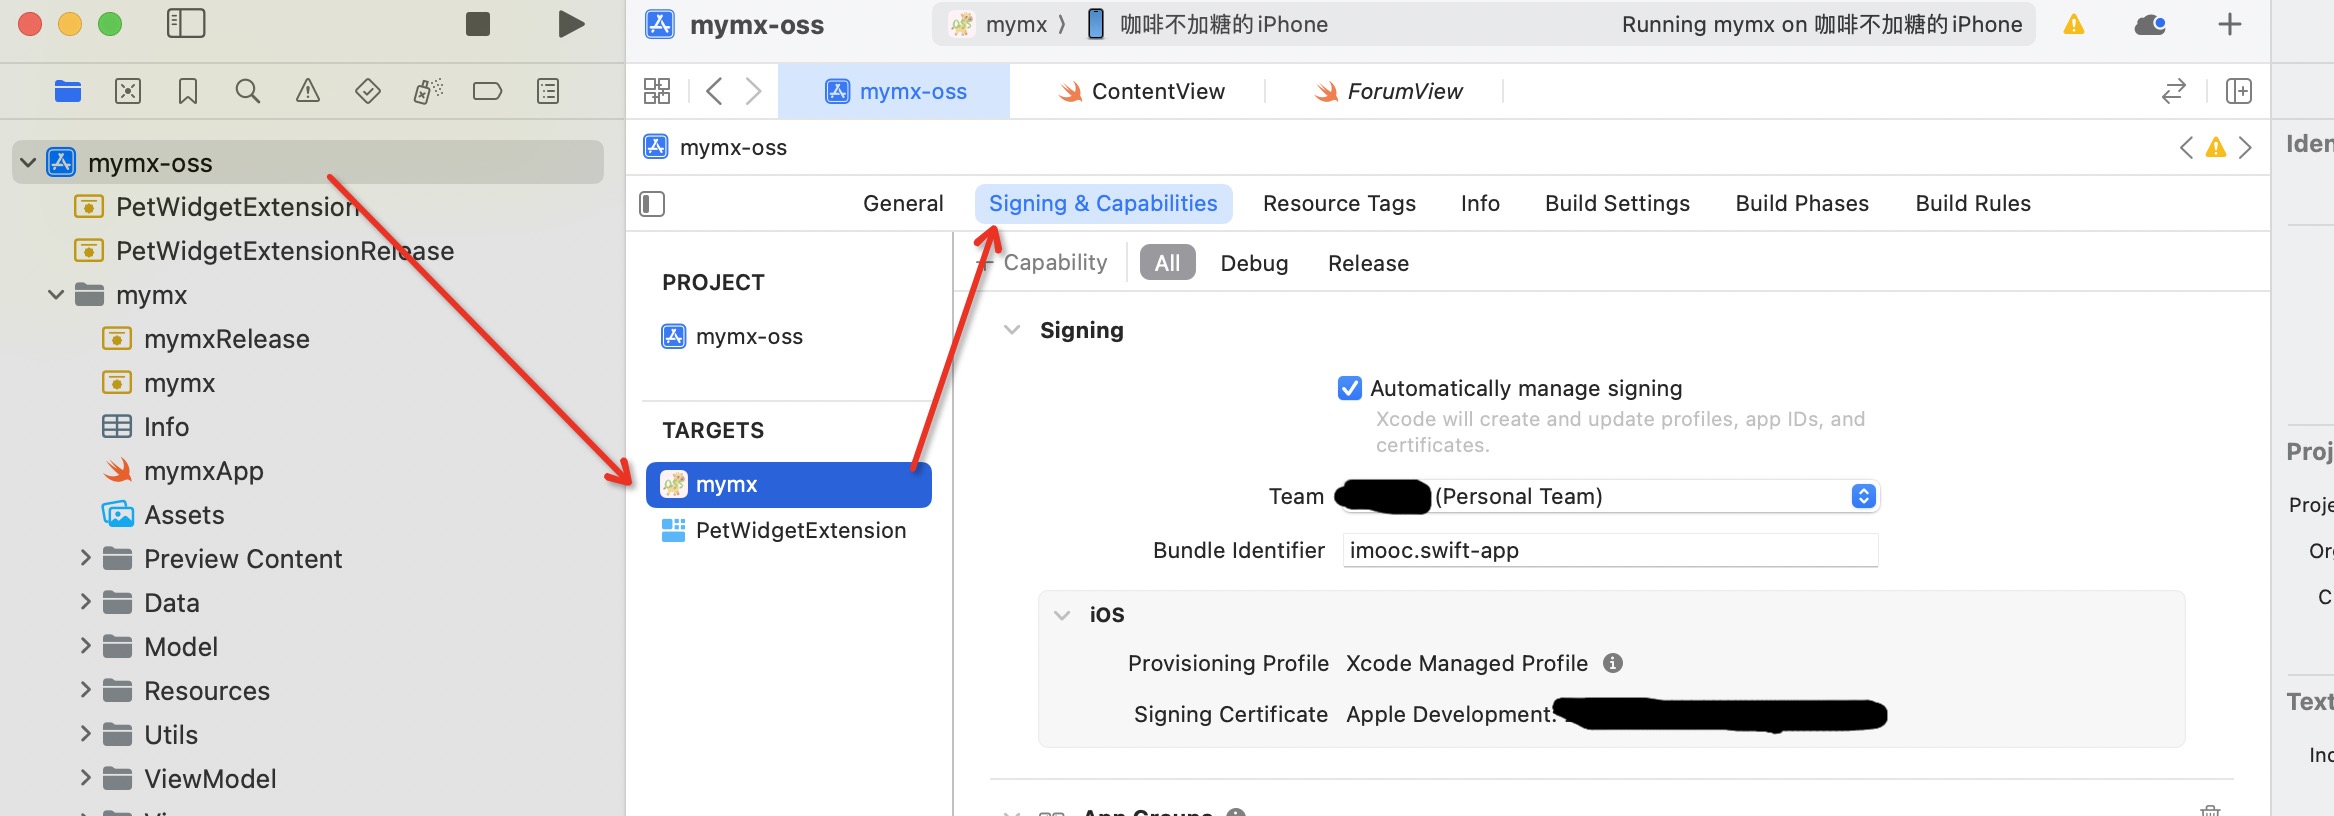
Task: Click the Bundle Identifier field
Action: click(x=1610, y=550)
